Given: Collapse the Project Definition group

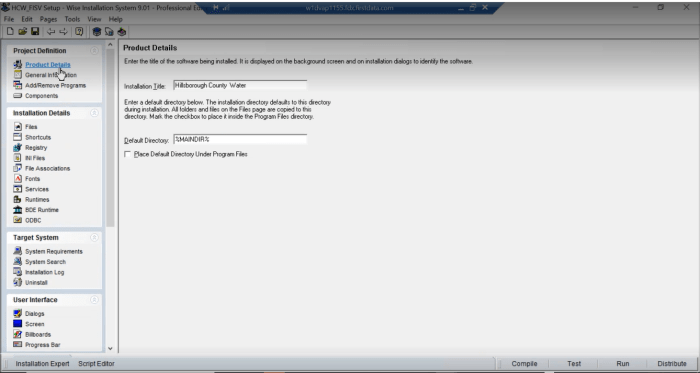Looking at the screenshot, I should pos(94,50).
